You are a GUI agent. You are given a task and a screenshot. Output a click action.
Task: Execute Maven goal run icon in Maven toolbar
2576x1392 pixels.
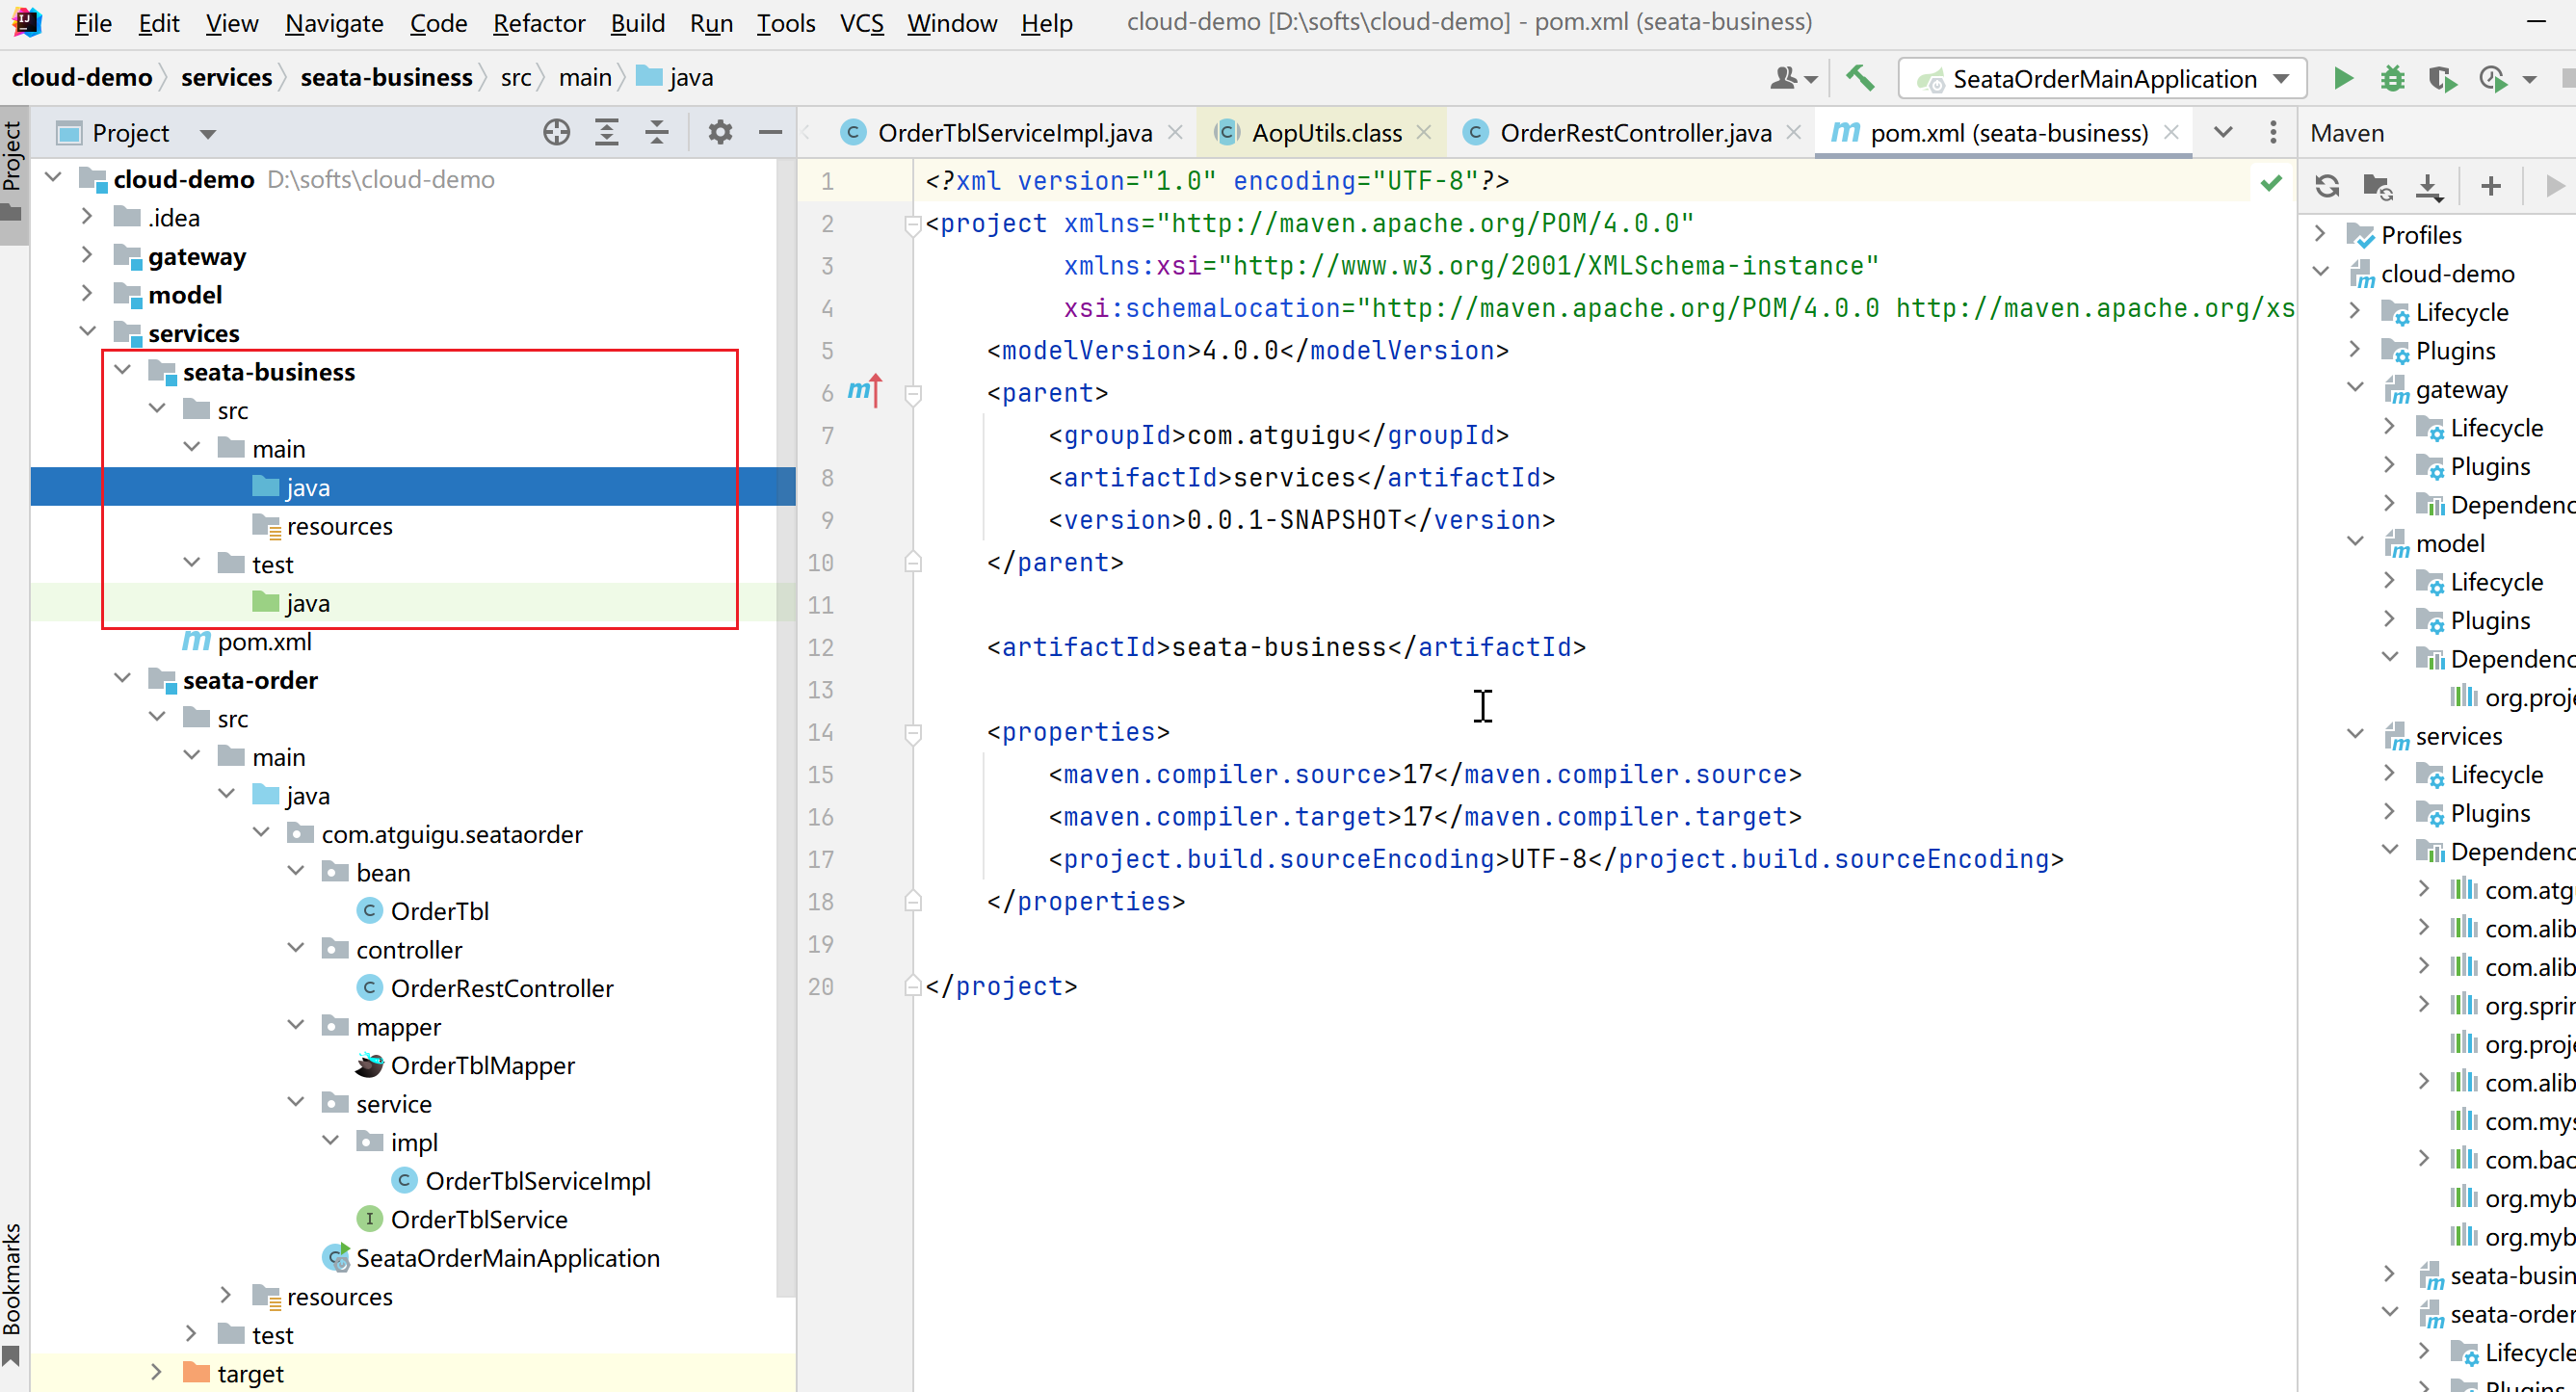tap(2554, 186)
